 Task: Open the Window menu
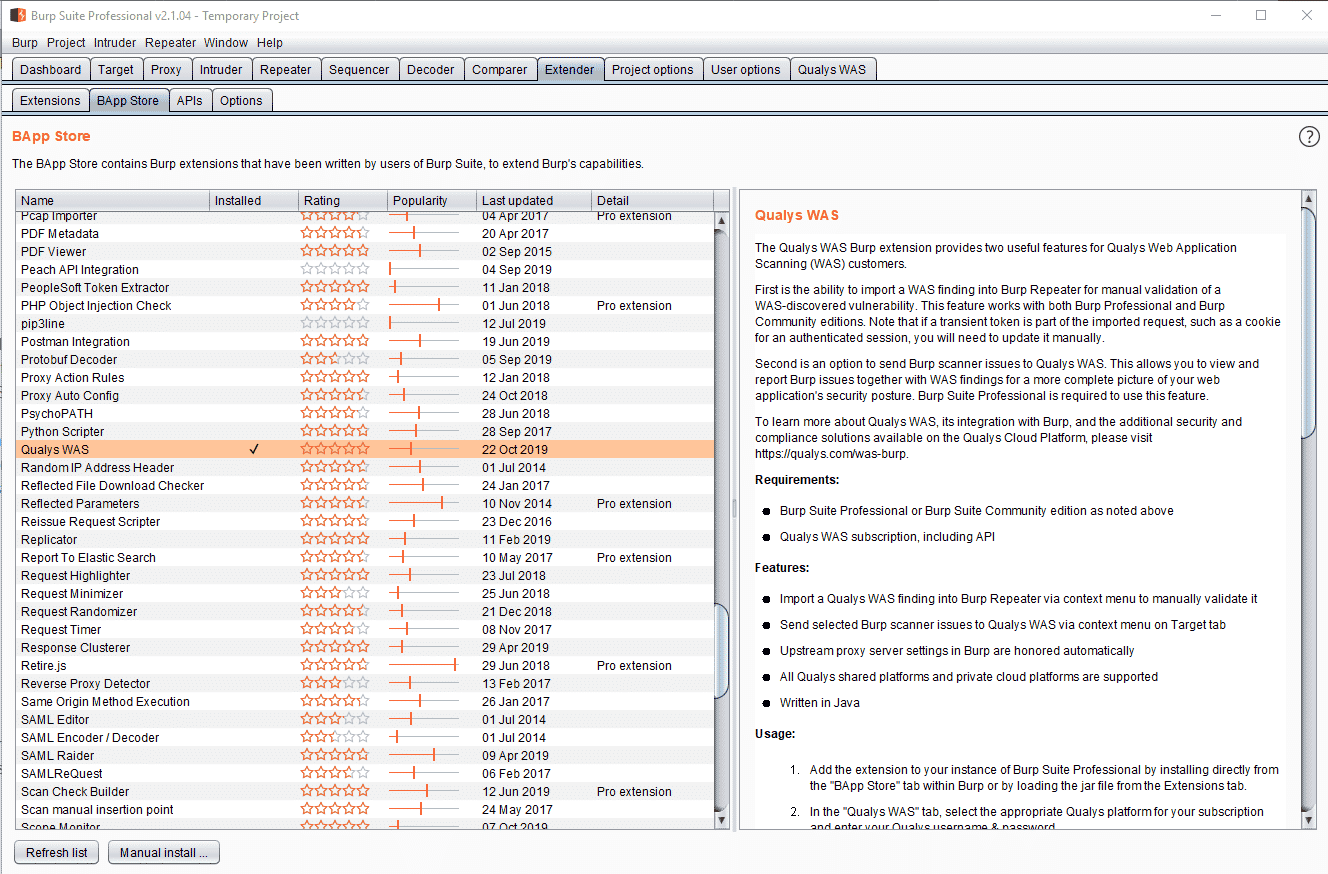coord(226,43)
